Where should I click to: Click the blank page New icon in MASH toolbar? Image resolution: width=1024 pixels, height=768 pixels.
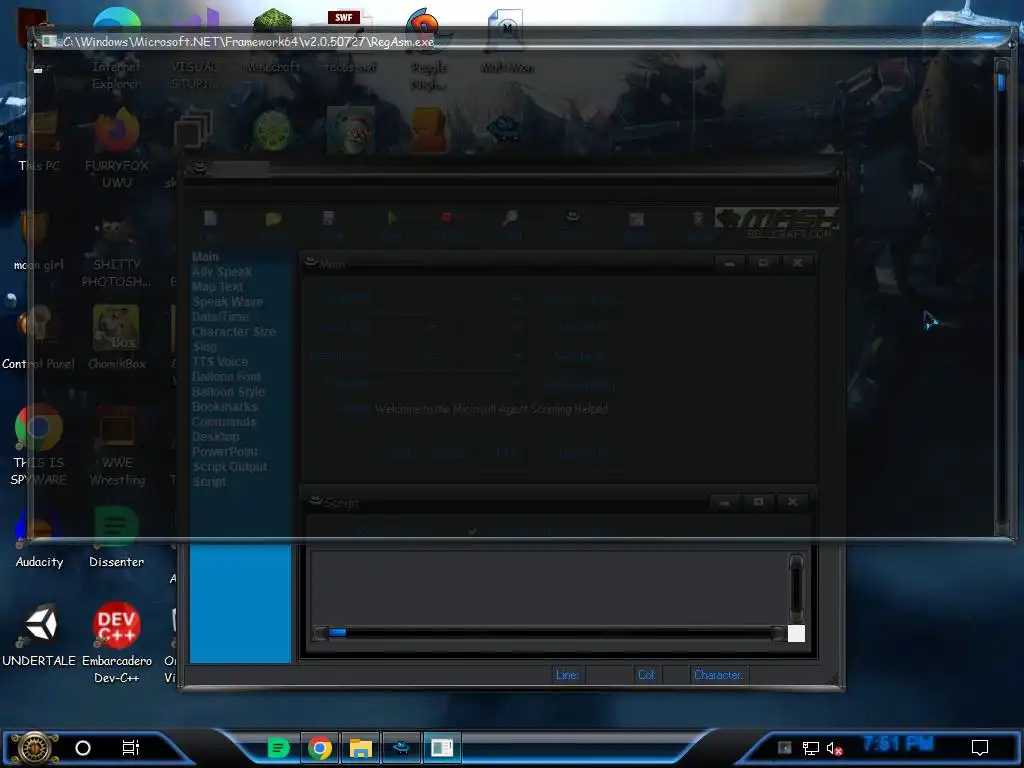pos(210,218)
